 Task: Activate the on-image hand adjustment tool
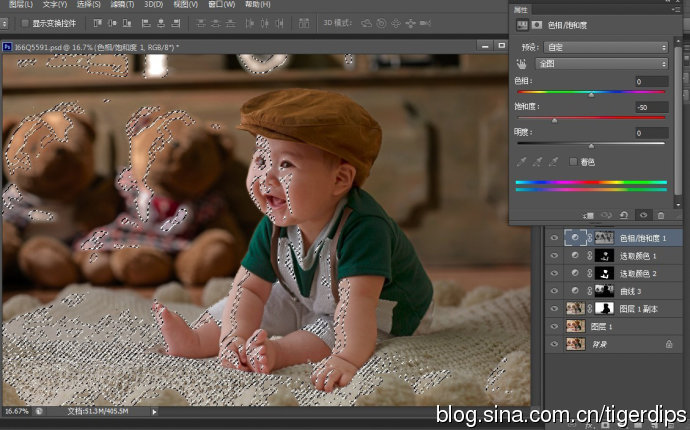pos(521,64)
